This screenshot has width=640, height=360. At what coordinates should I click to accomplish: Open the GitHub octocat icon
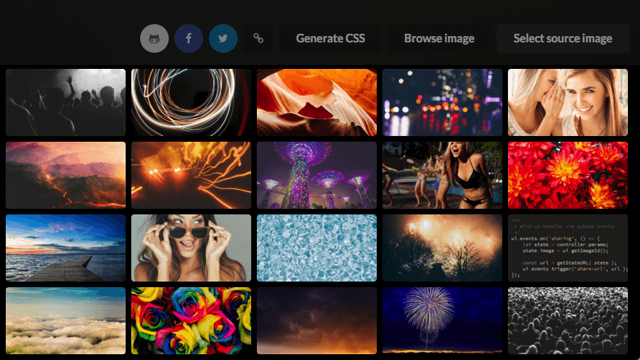coord(154,38)
